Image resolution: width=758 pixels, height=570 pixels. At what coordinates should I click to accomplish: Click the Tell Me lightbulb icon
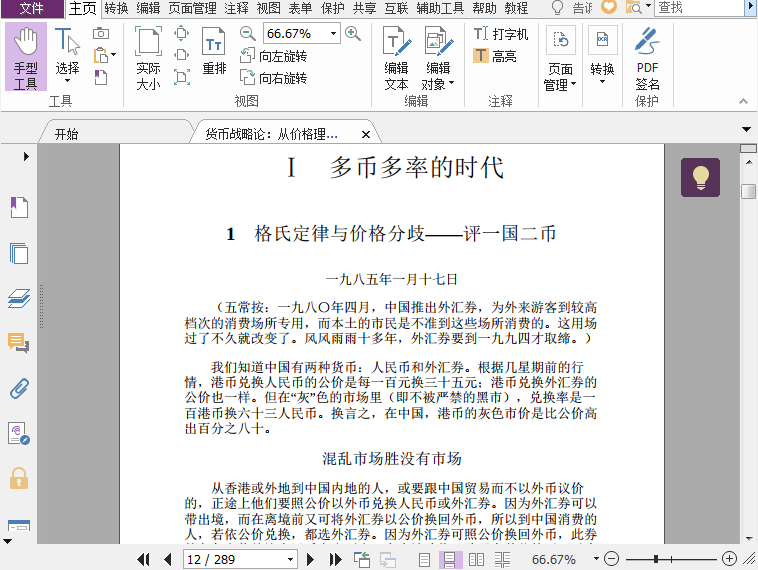(557, 8)
